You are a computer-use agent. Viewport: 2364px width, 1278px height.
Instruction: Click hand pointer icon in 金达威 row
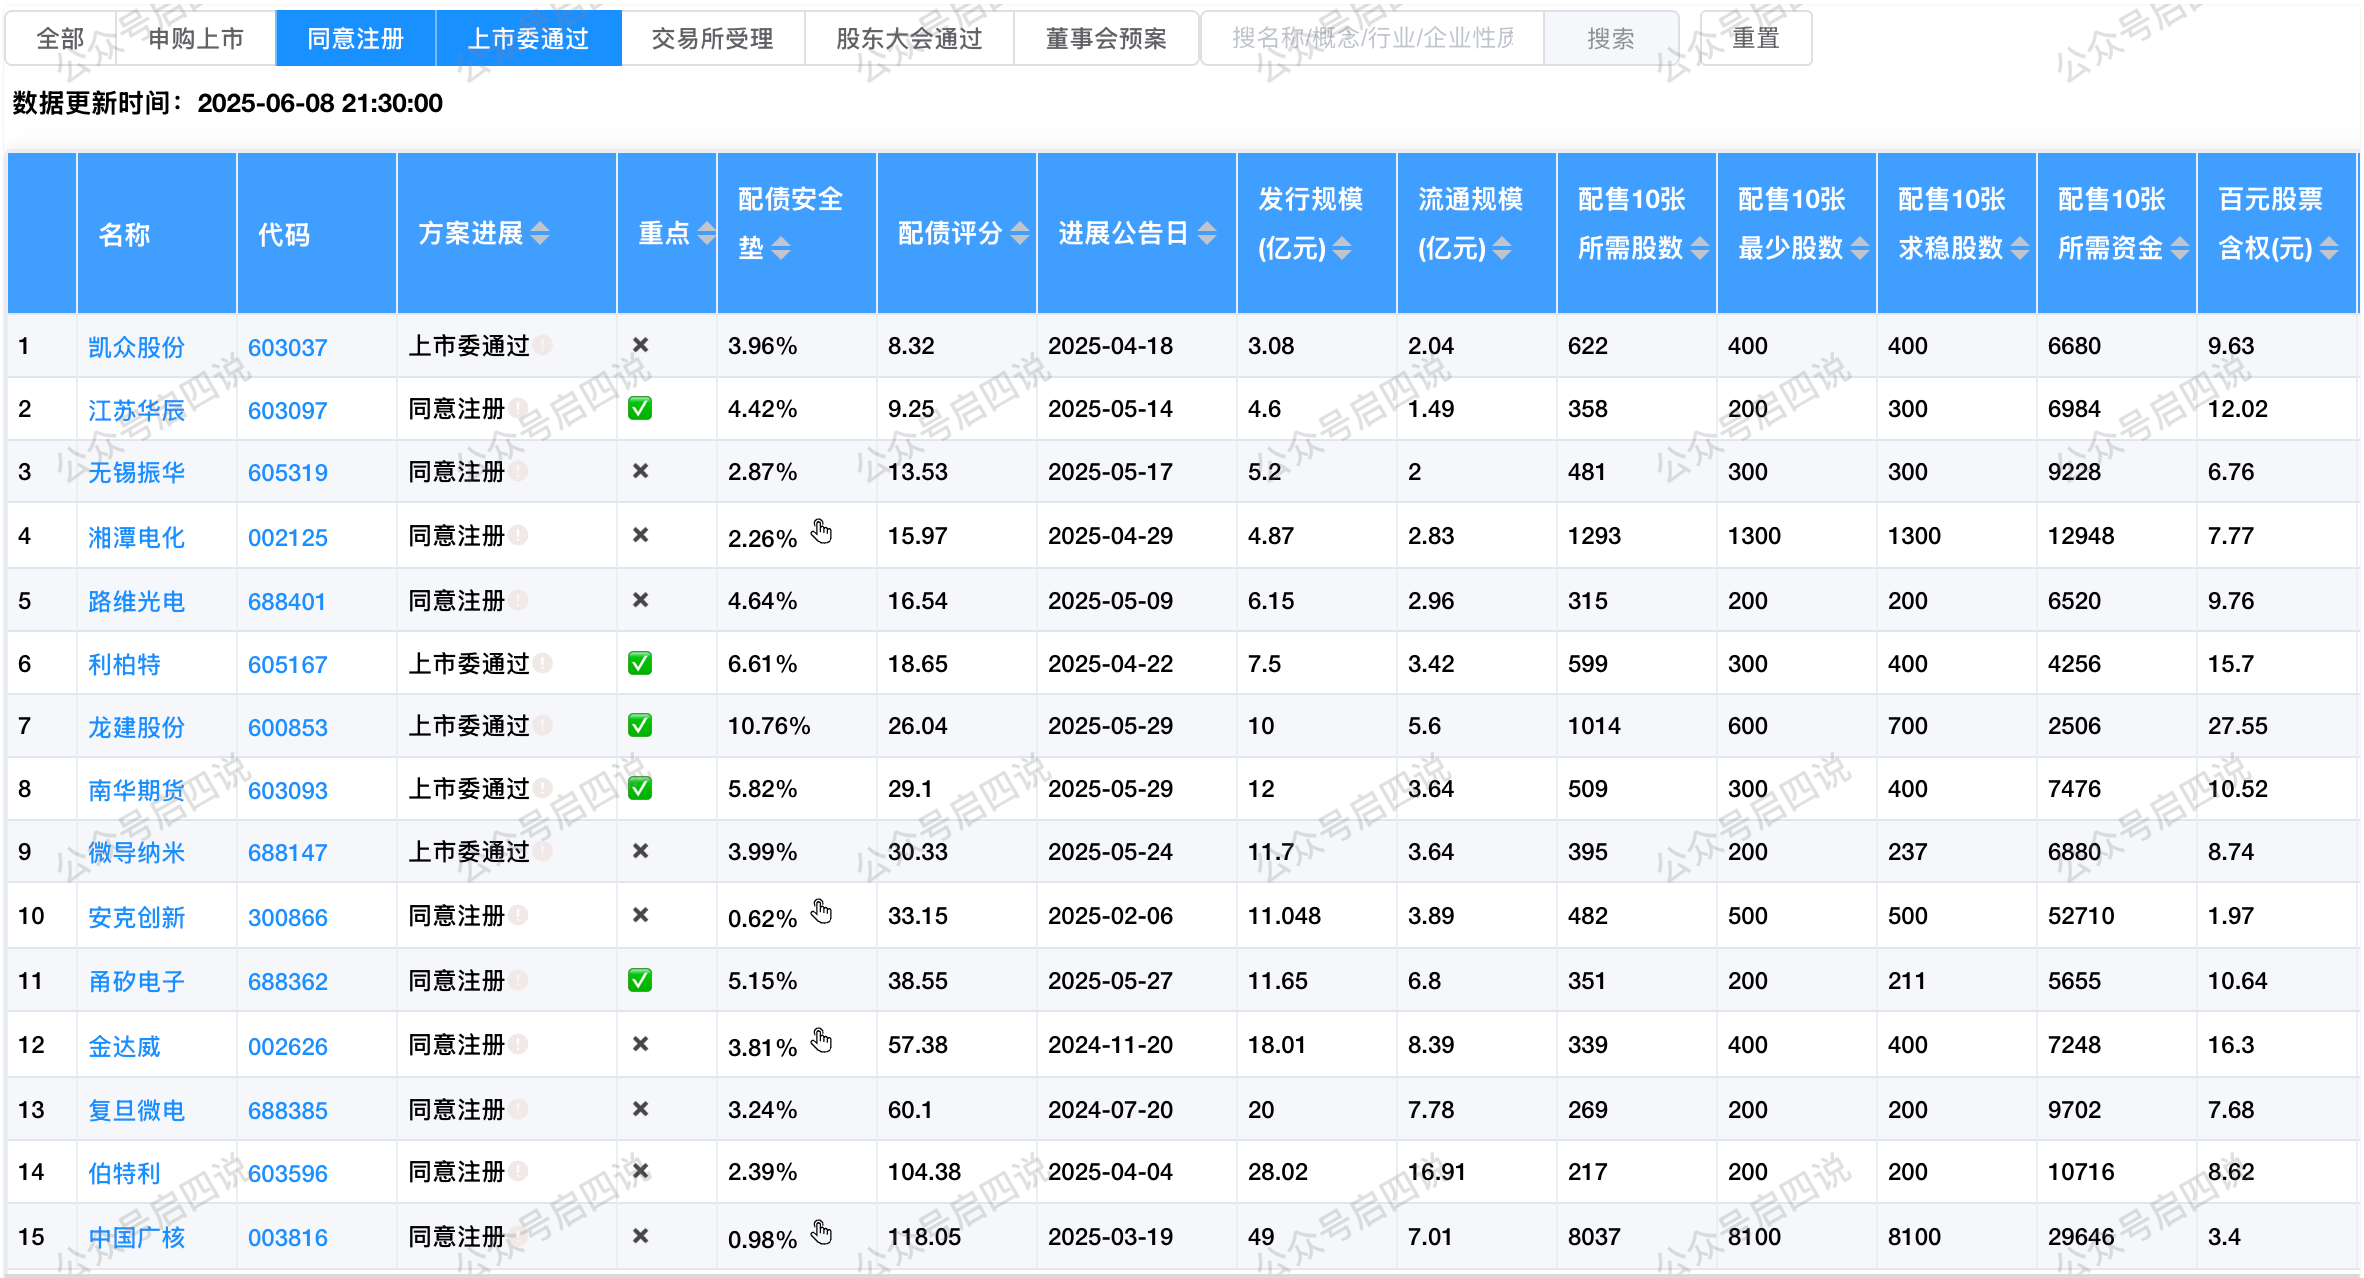821,1041
